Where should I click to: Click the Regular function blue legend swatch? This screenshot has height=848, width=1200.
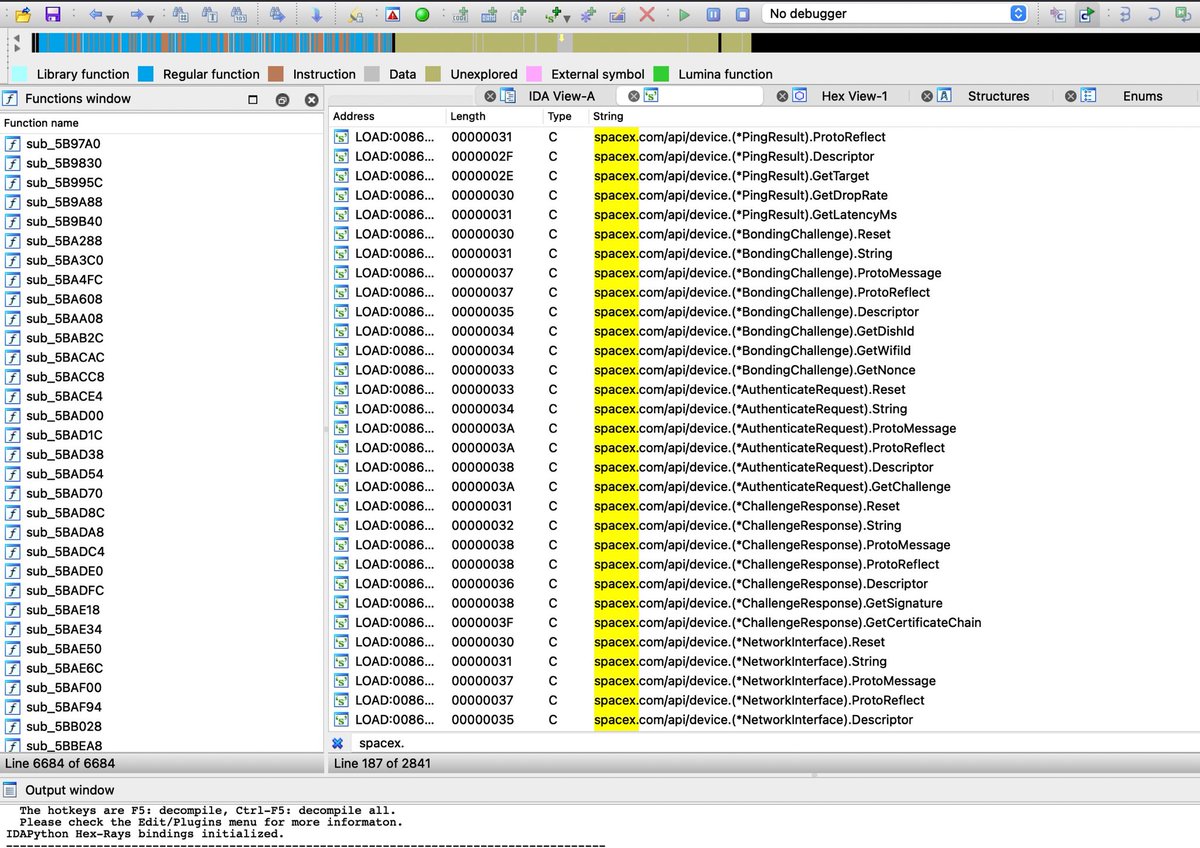pyautogui.click(x=146, y=74)
